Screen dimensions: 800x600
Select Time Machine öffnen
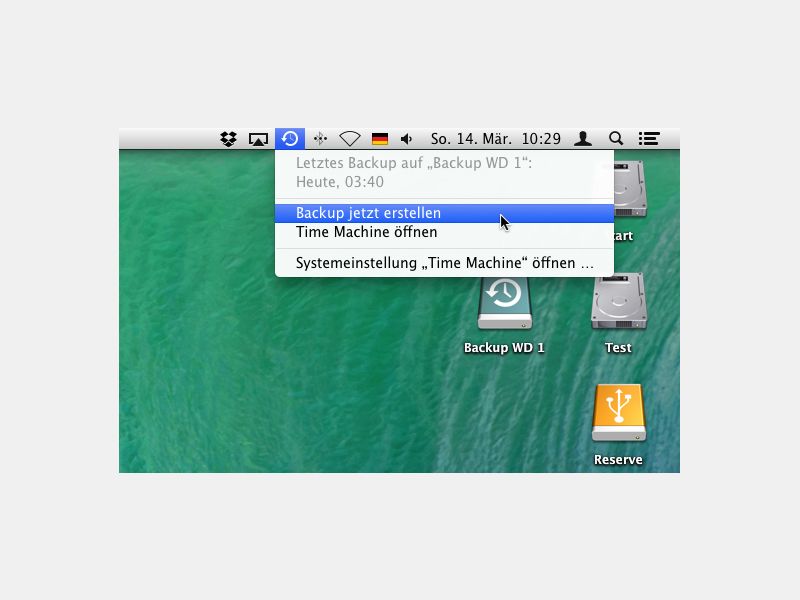pyautogui.click(x=444, y=232)
